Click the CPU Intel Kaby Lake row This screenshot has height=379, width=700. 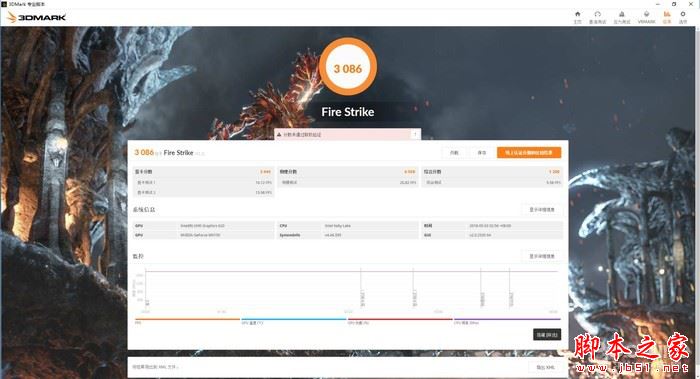point(347,226)
